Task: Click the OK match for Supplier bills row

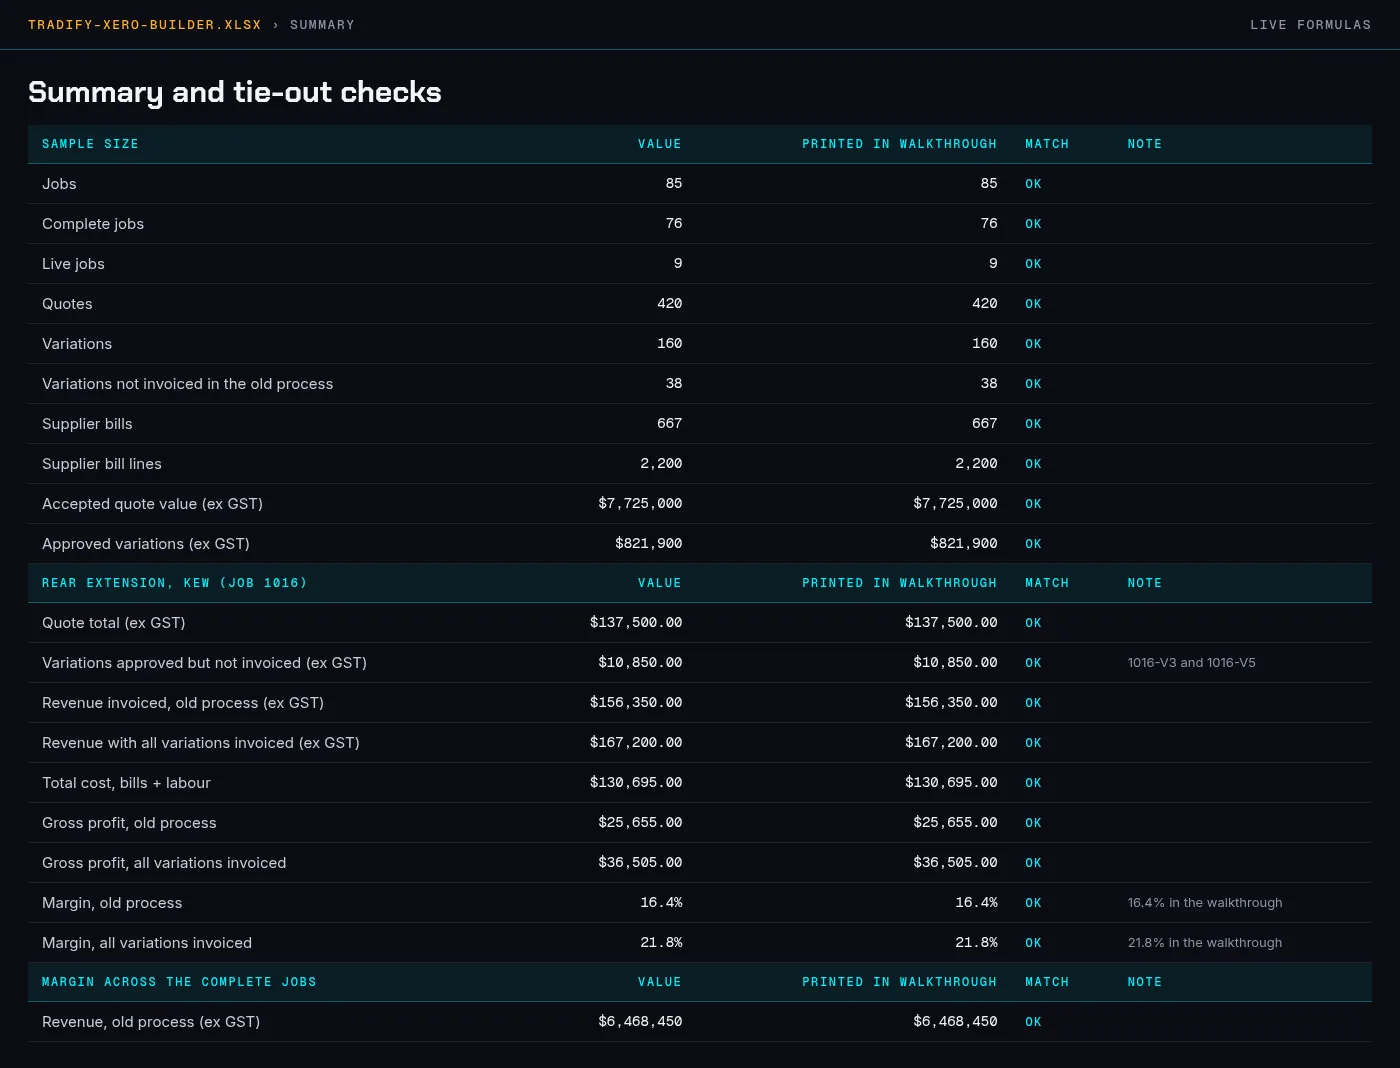Action: [x=1033, y=424]
